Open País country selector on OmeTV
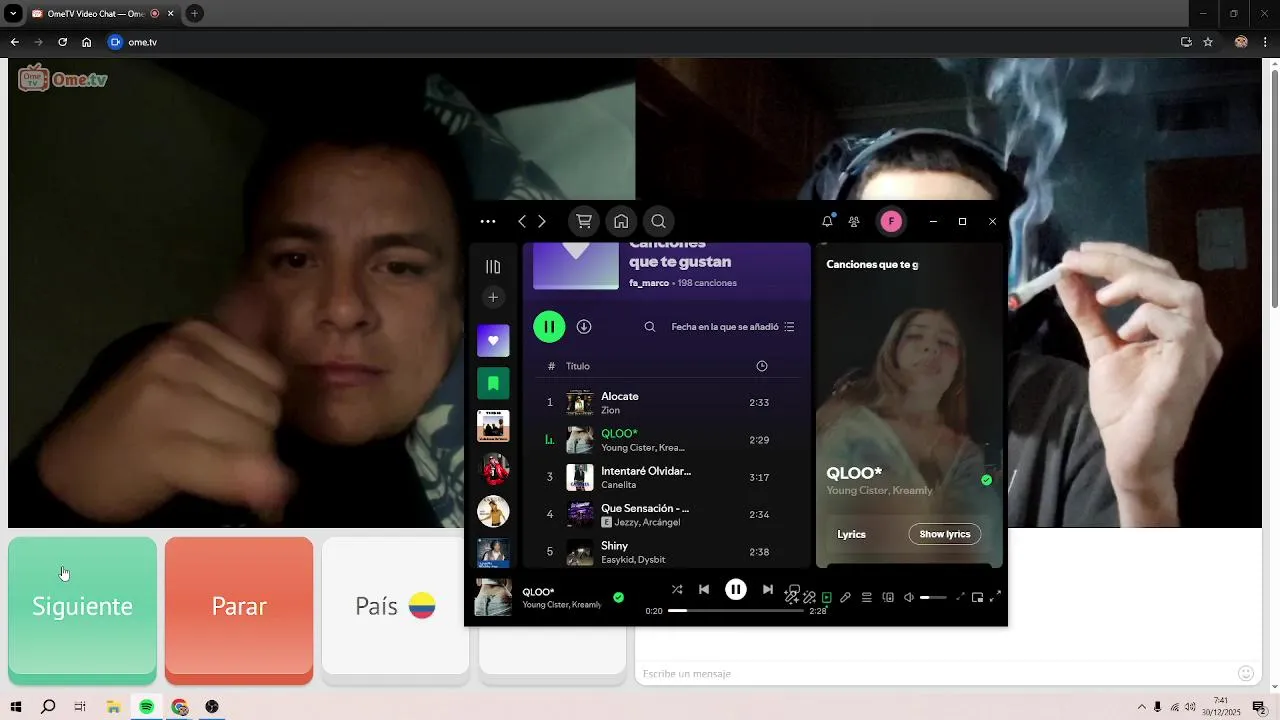The height and width of the screenshot is (720, 1280). point(395,609)
